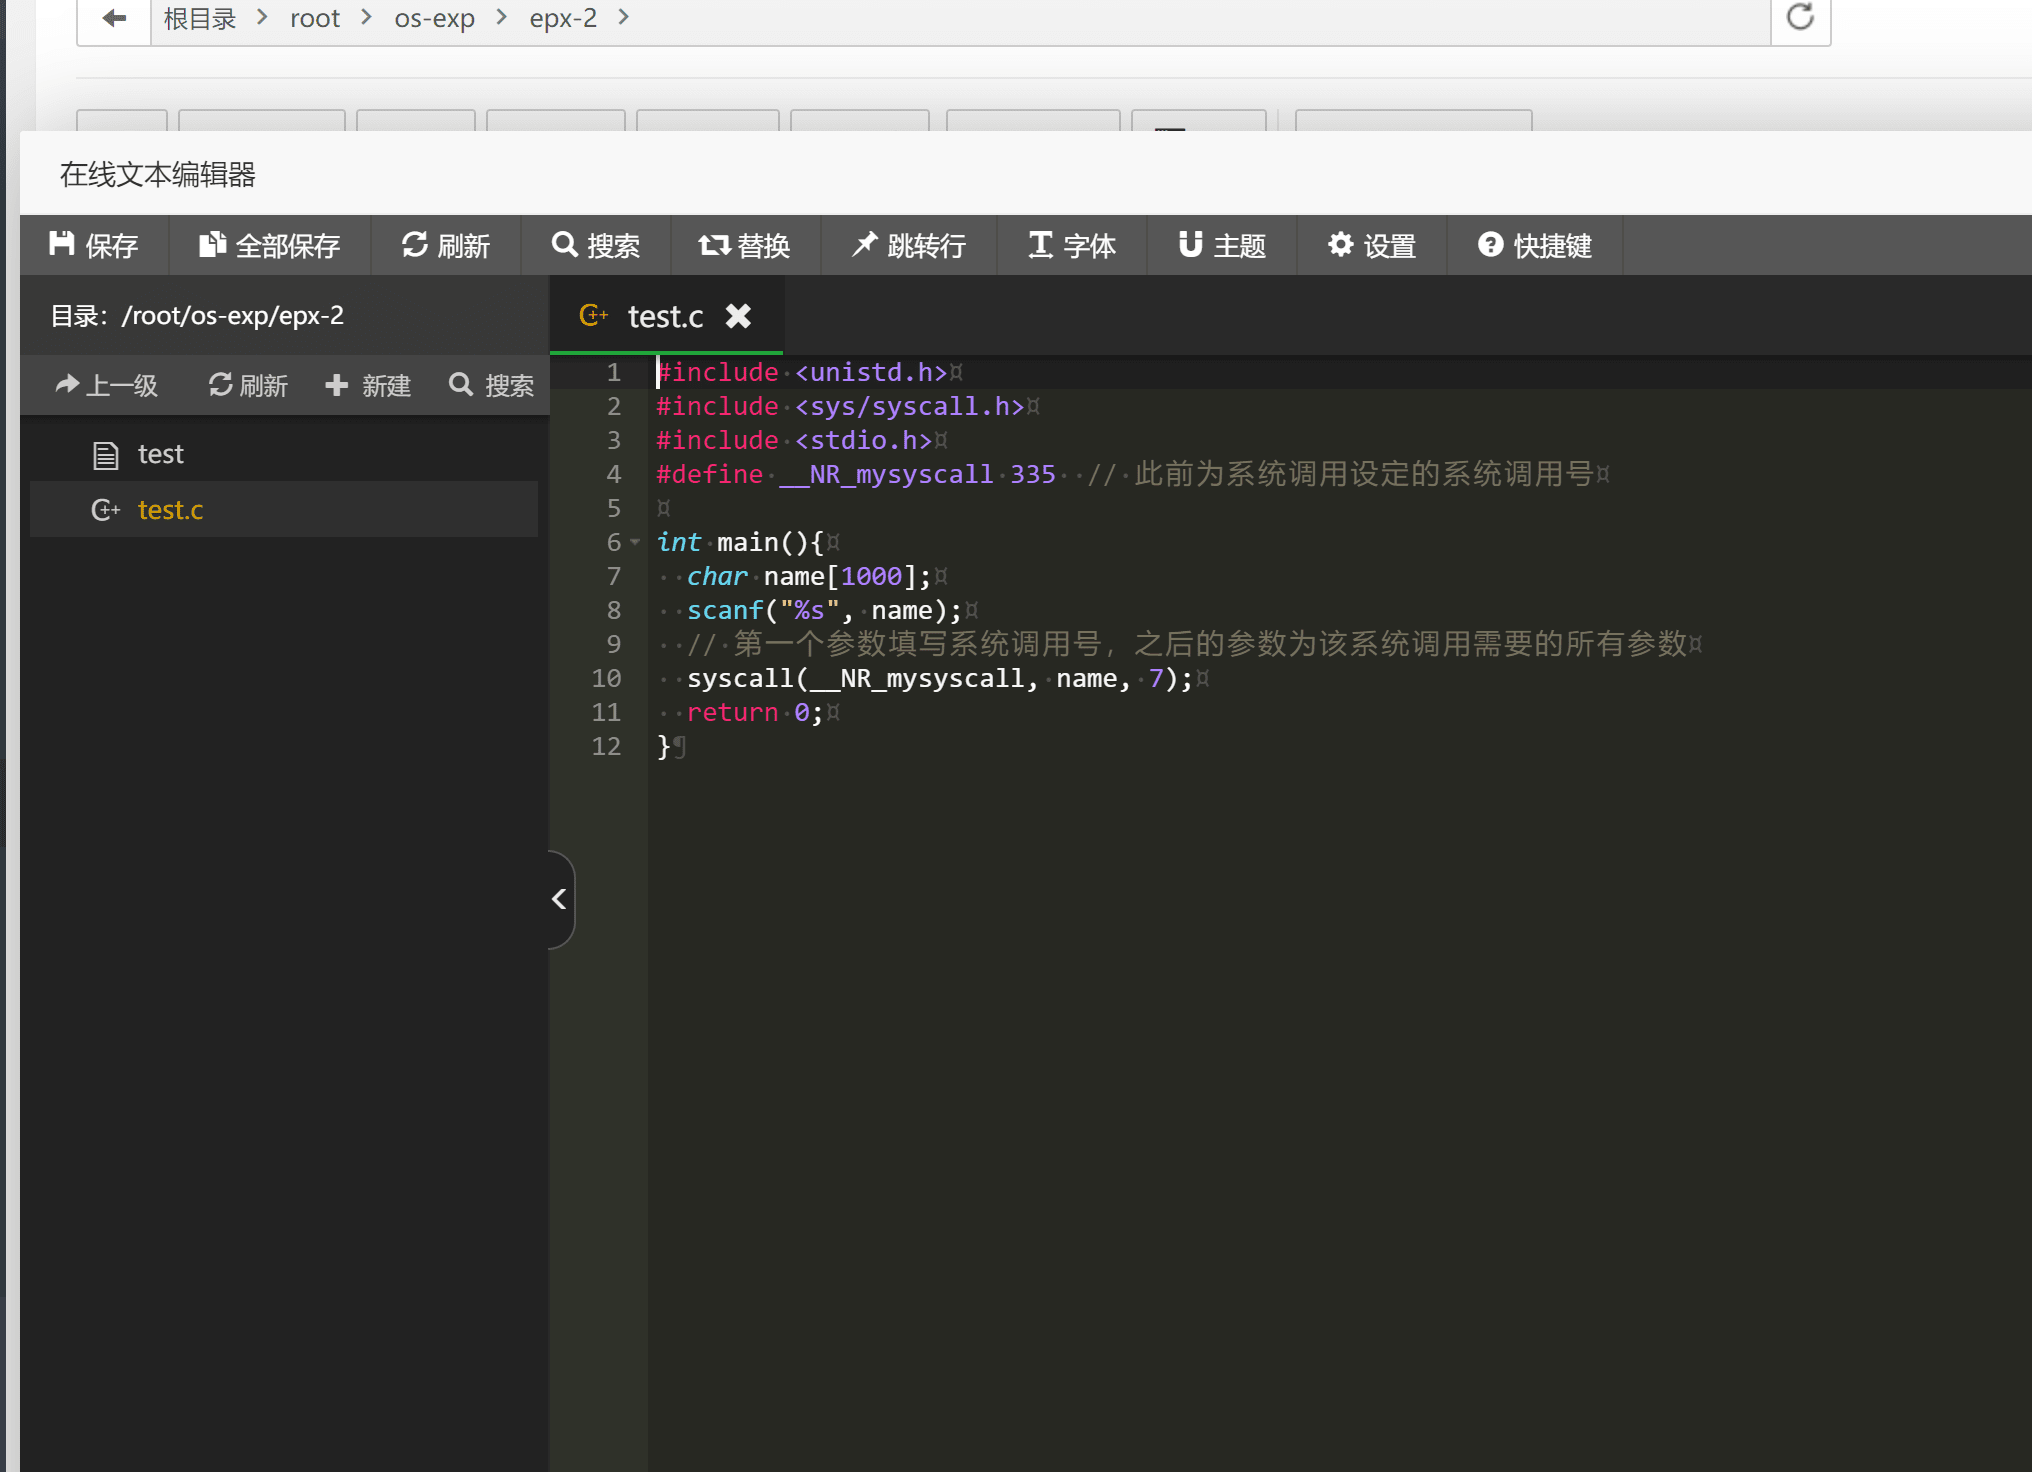Click os-exp in the breadcrumb path
Screen dimensions: 2032x1472
[x=434, y=19]
